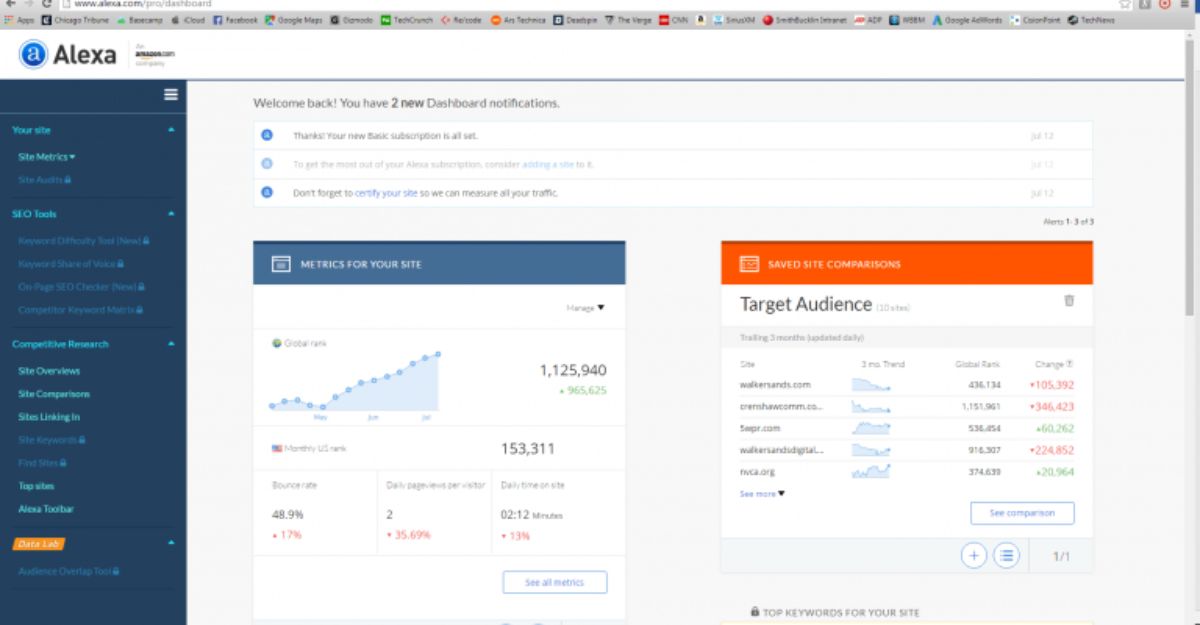Open the Ars Technica bookmark
The image size is (1200, 625).
pyautogui.click(x=518, y=19)
